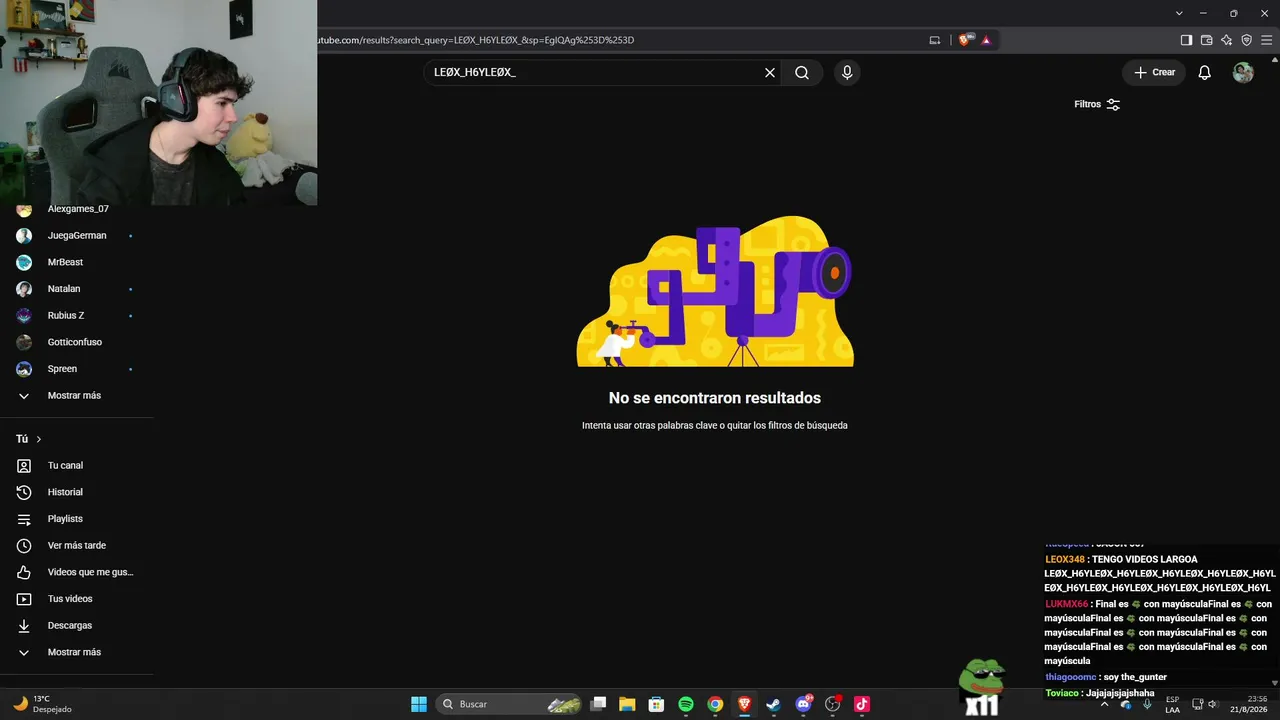Open the JuegaGerman subscription channel
Image resolution: width=1280 pixels, height=720 pixels.
pos(77,235)
